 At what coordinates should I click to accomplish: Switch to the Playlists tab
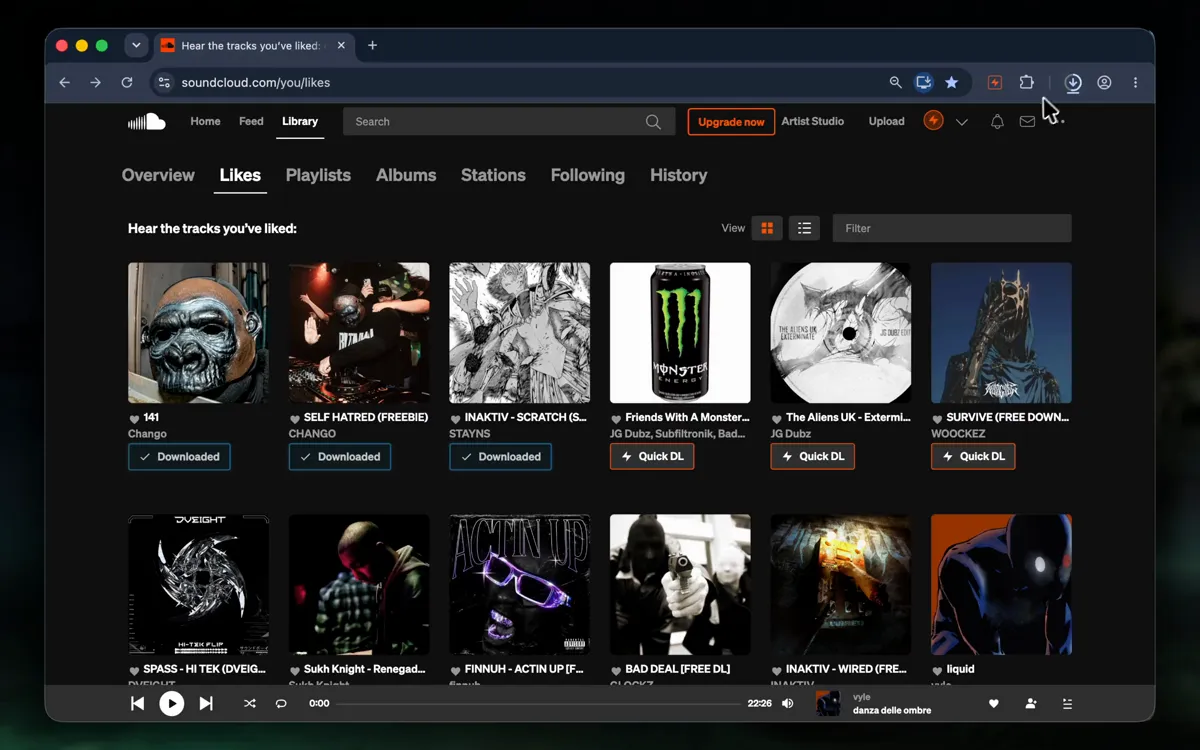pyautogui.click(x=318, y=175)
